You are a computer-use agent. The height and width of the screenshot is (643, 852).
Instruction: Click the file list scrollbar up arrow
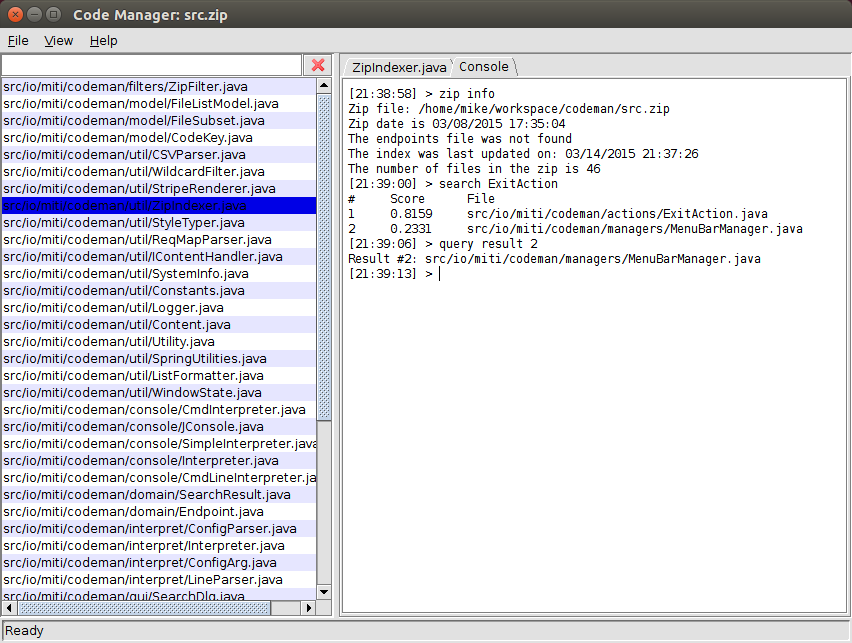point(323,85)
